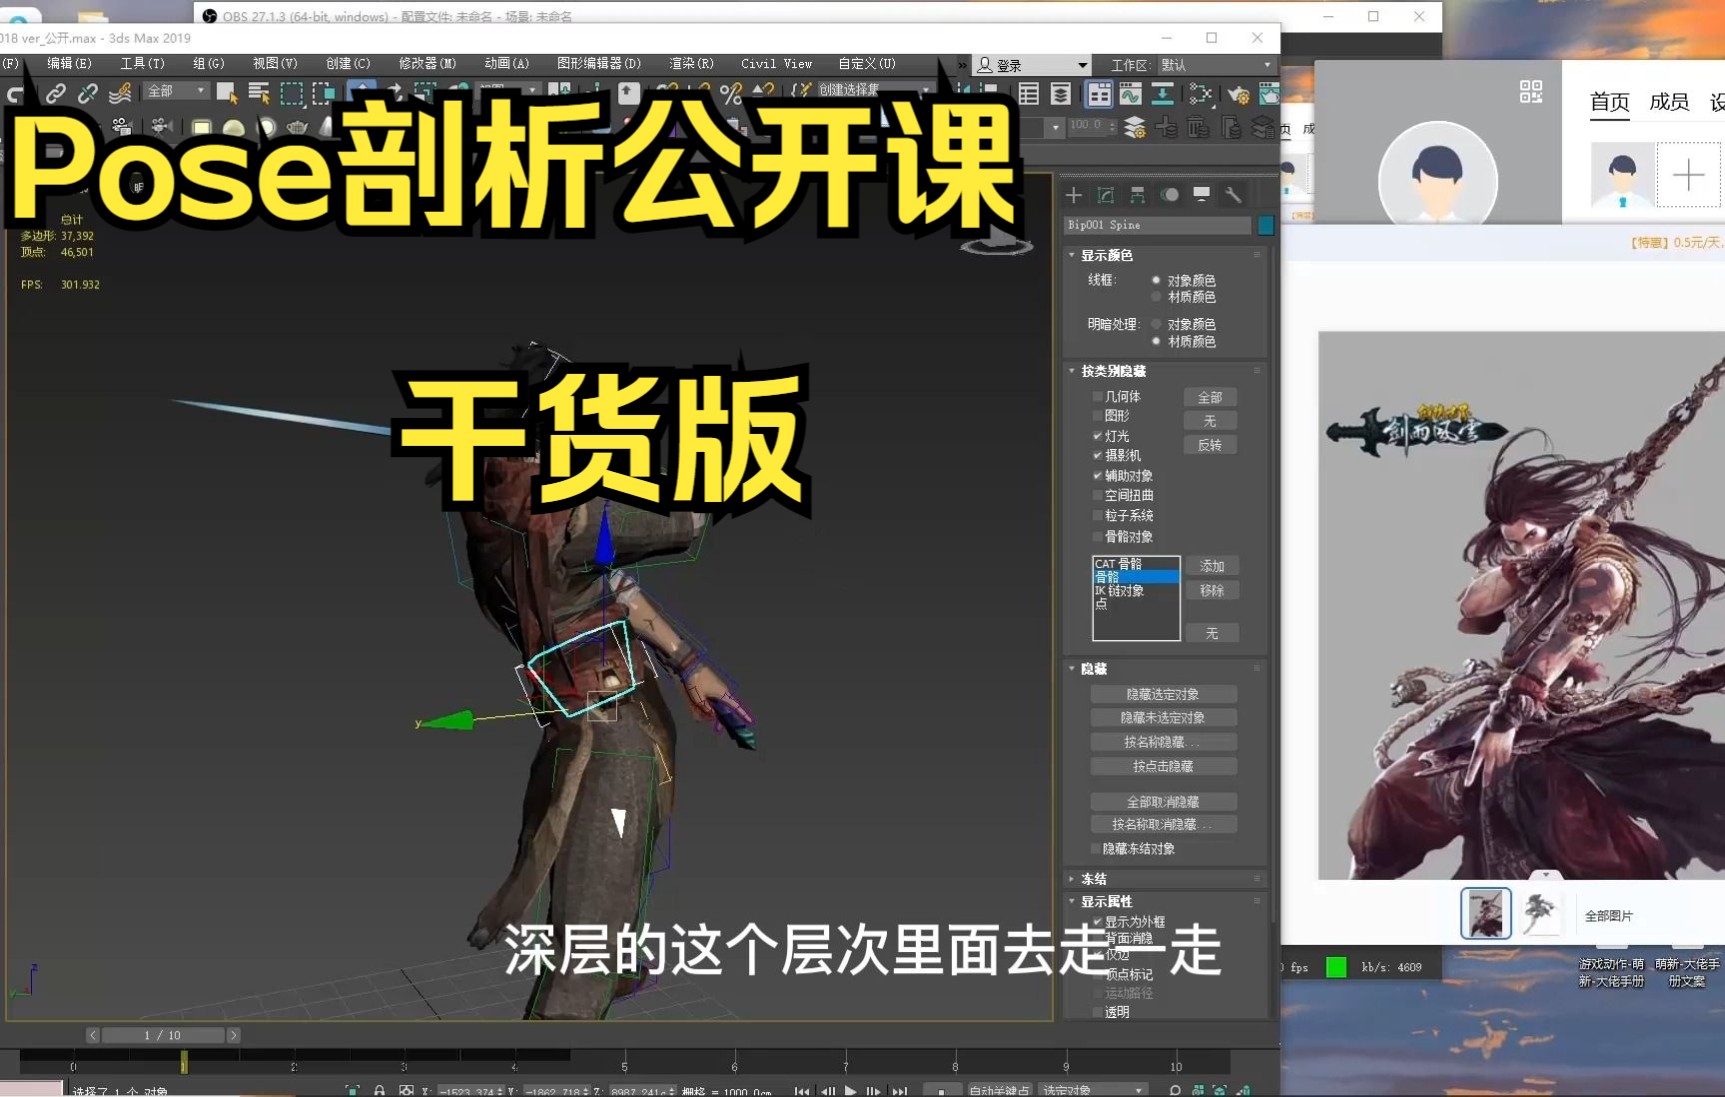Select wireframe object color radio
This screenshot has width=1725, height=1097.
(x=1156, y=281)
